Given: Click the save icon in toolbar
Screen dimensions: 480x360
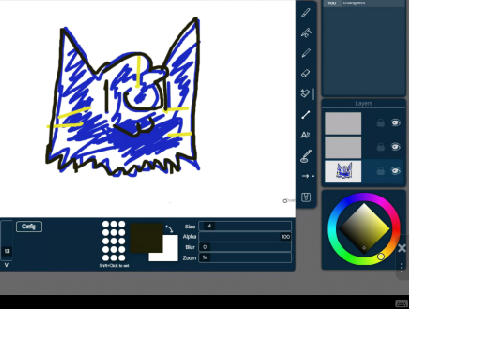Looking at the screenshot, I should (x=306, y=197).
